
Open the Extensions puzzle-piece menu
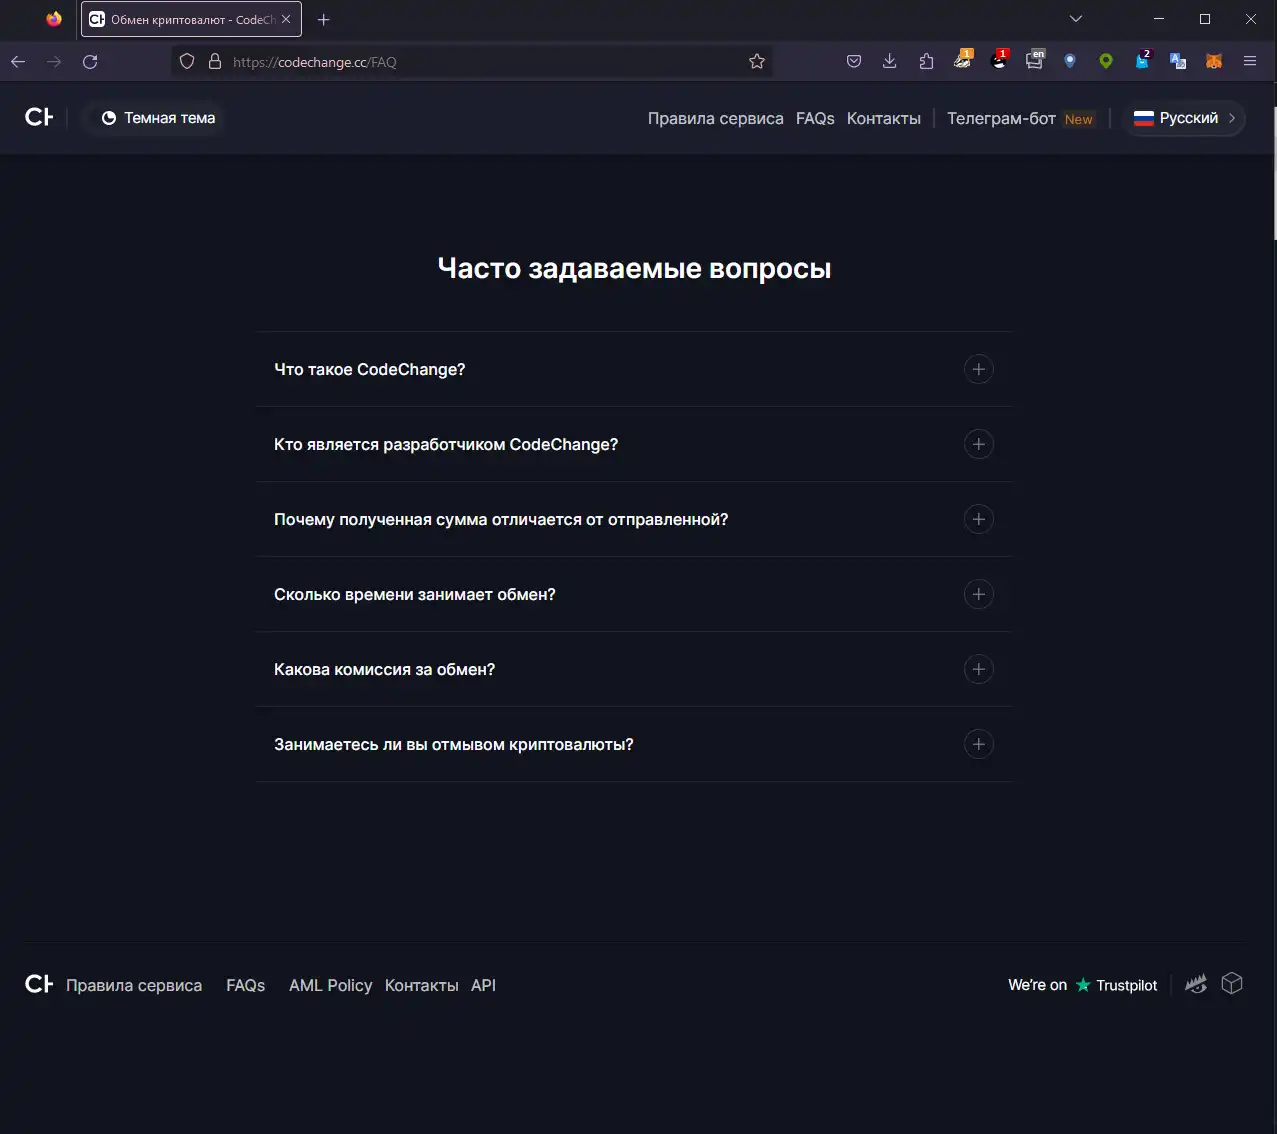click(x=926, y=62)
